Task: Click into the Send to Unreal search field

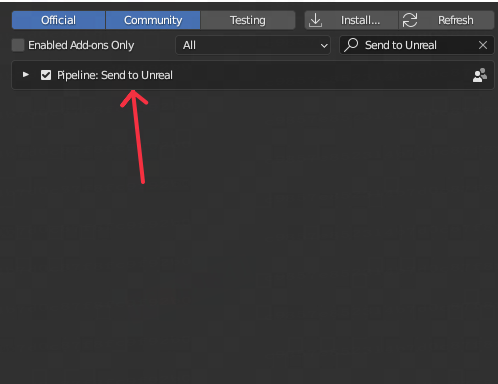Action: coord(416,45)
